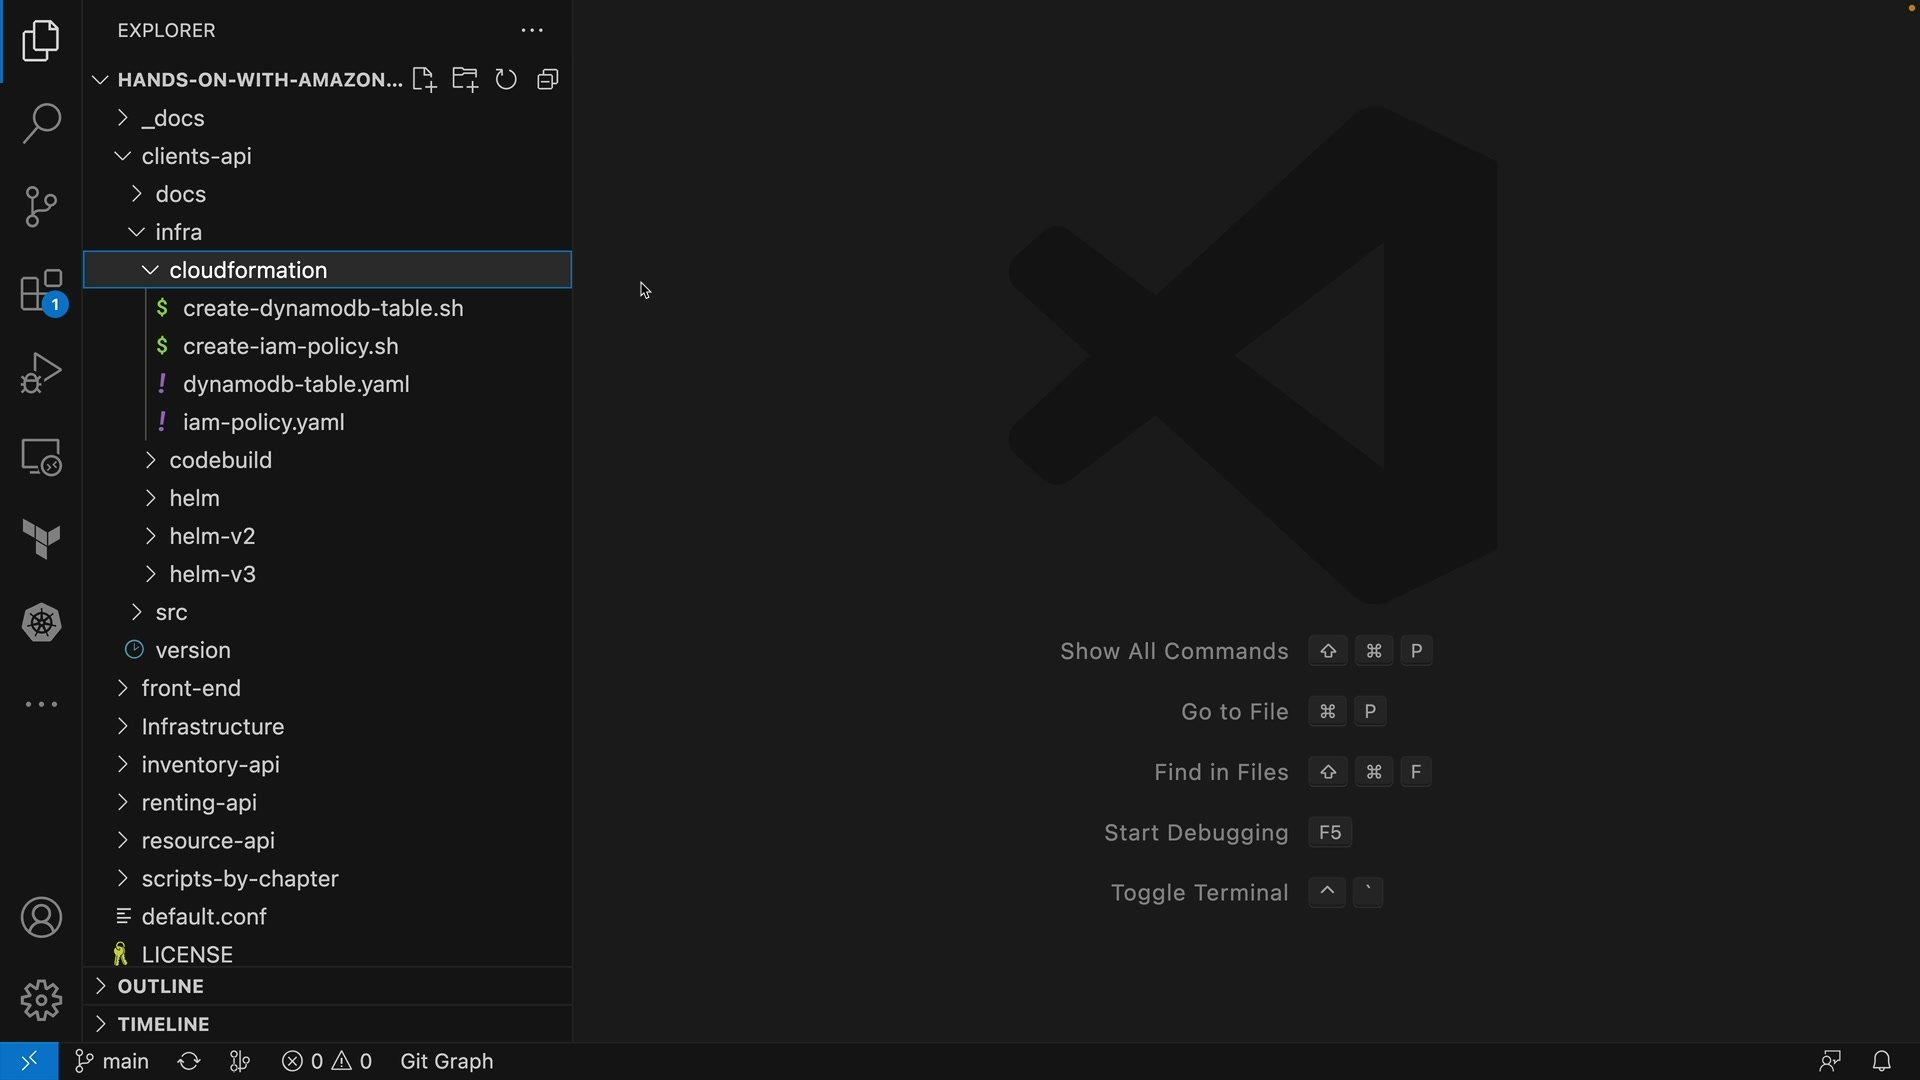Viewport: 1920px width, 1080px height.
Task: Open the Extensions view icon
Action: tap(41, 292)
